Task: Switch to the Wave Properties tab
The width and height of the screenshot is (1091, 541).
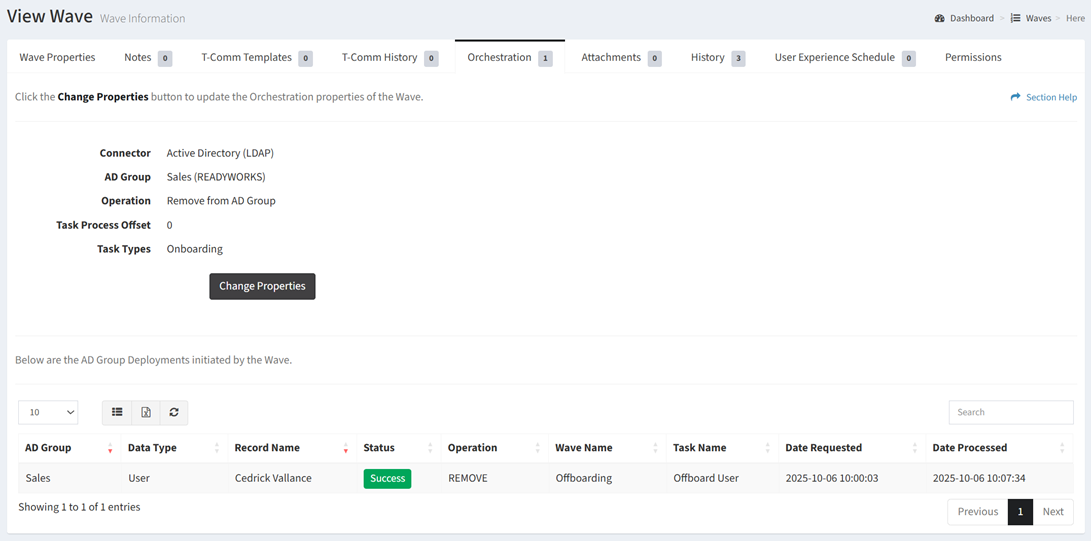Action: pyautogui.click(x=58, y=57)
